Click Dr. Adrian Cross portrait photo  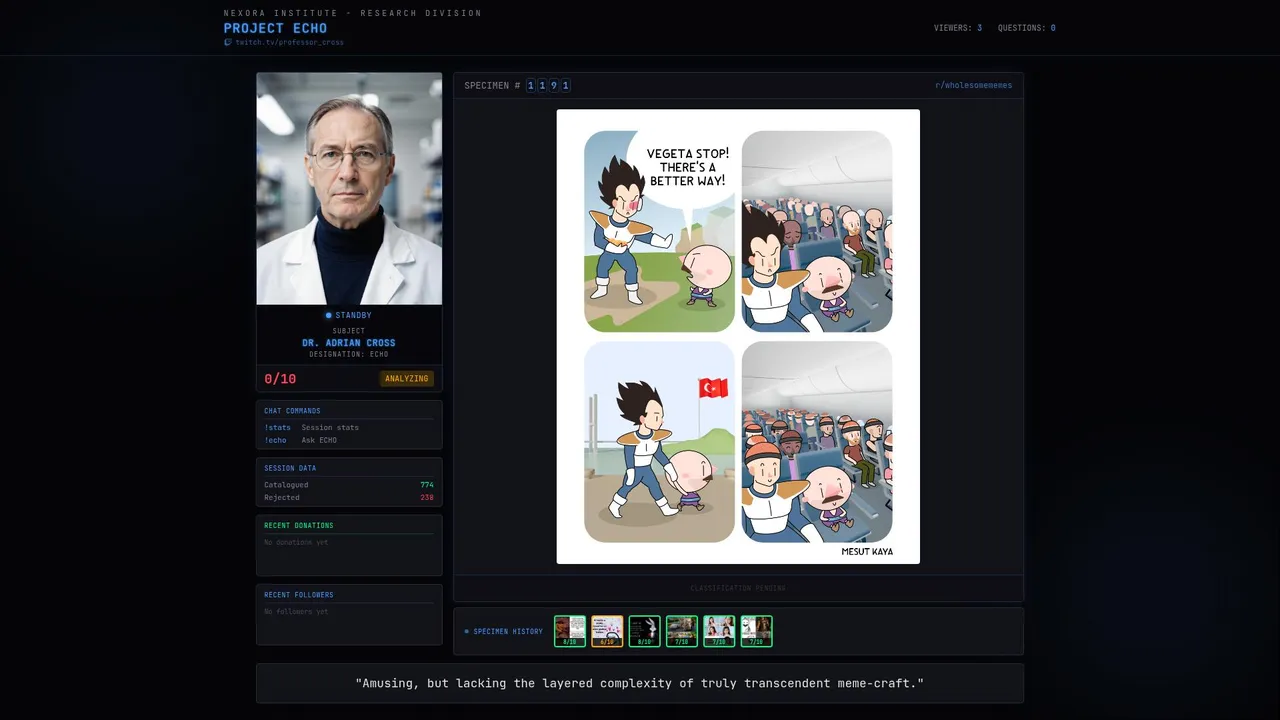349,188
